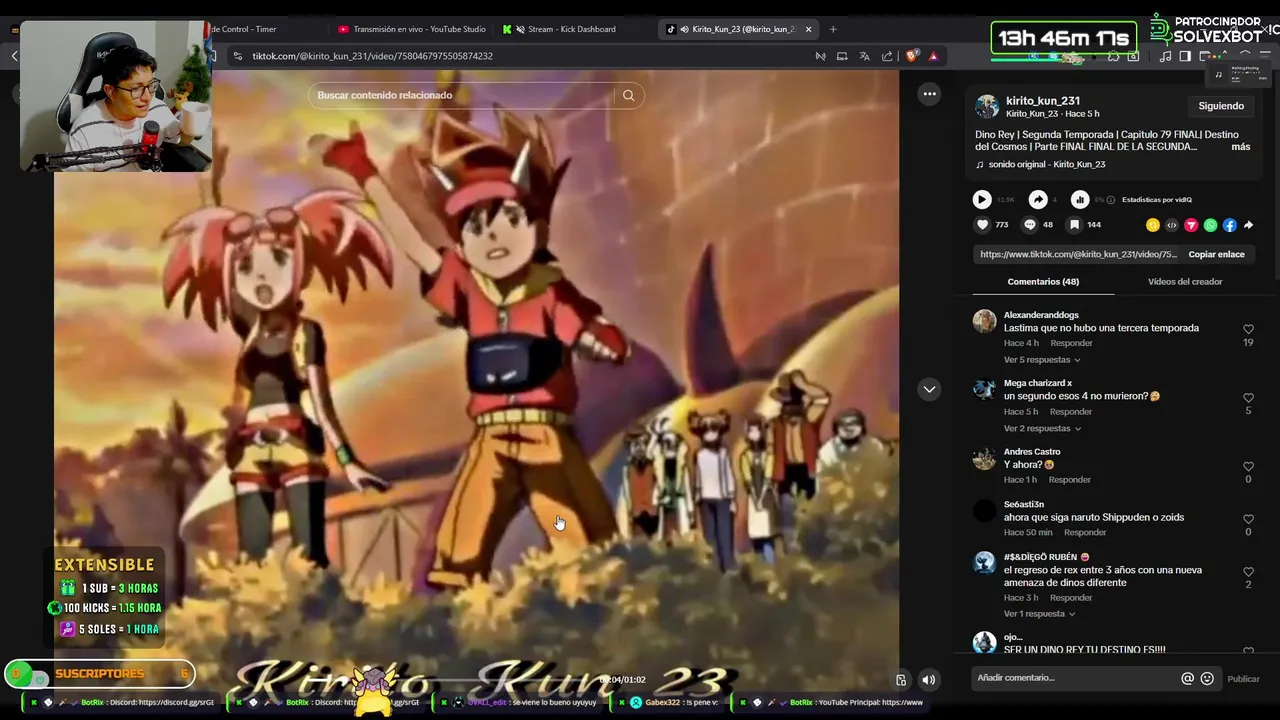Click the vidIQ engagement bar chart icon

click(1080, 199)
